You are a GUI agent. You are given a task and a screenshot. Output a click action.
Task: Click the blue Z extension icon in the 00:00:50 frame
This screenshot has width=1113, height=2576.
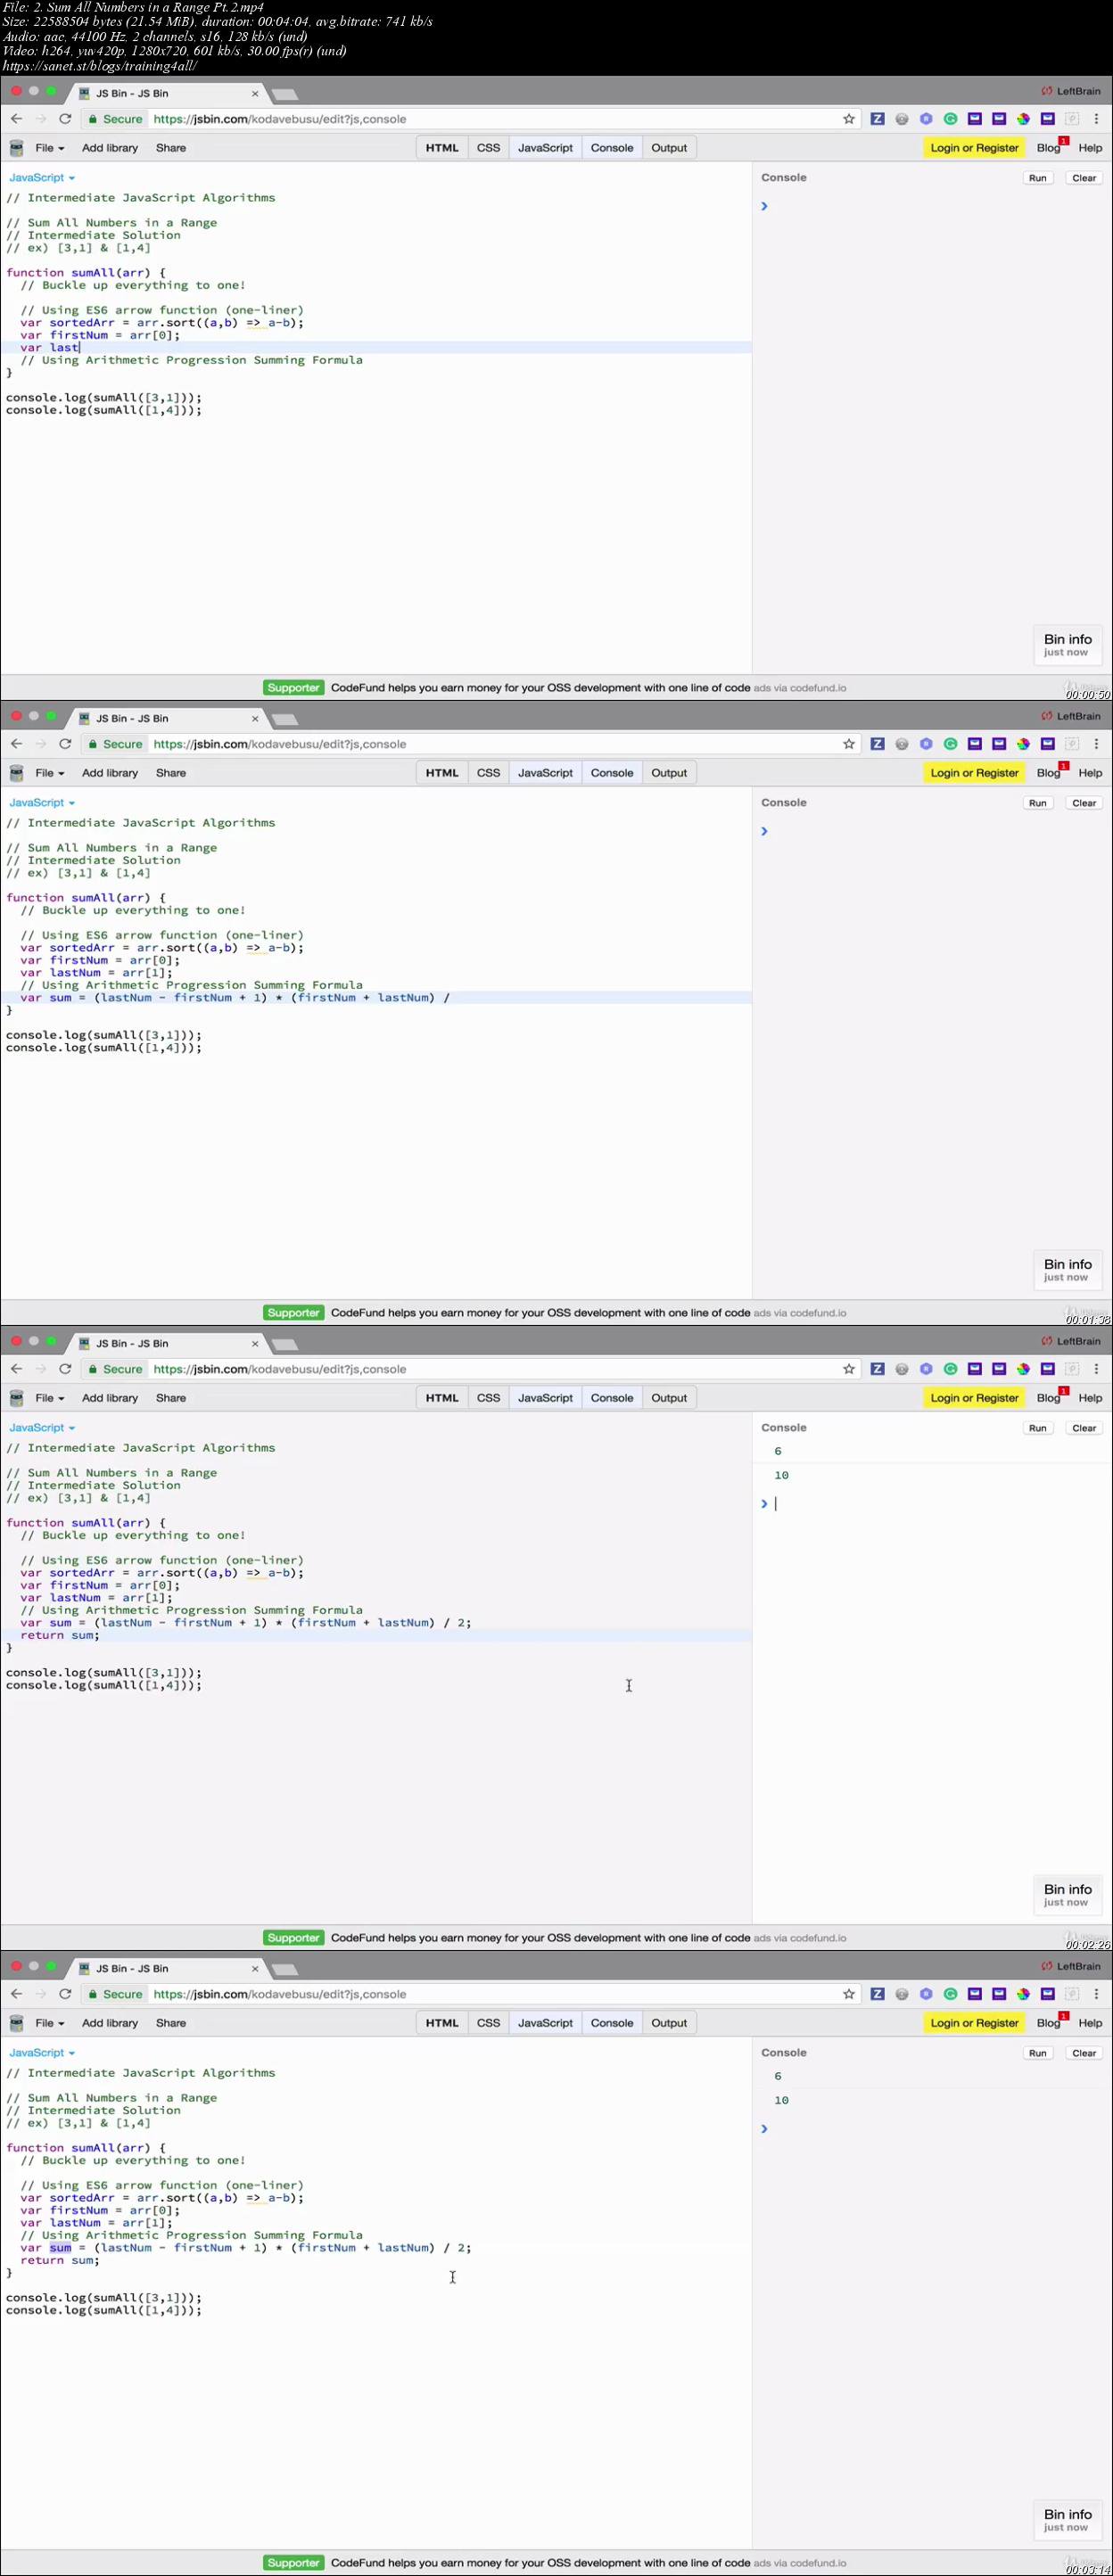[877, 119]
